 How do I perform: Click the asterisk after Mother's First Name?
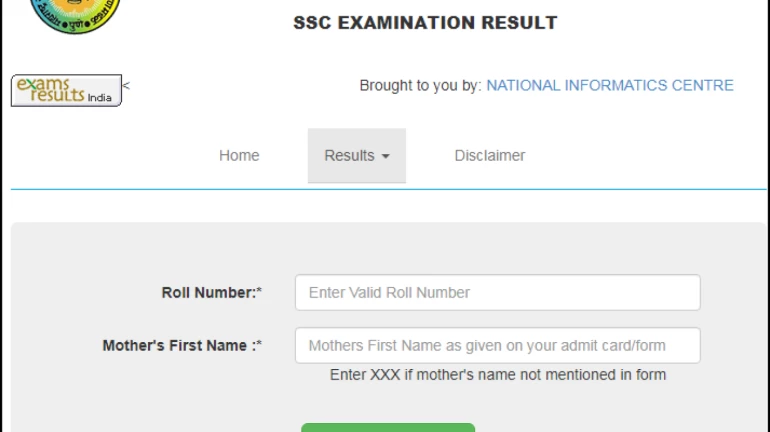point(259,345)
